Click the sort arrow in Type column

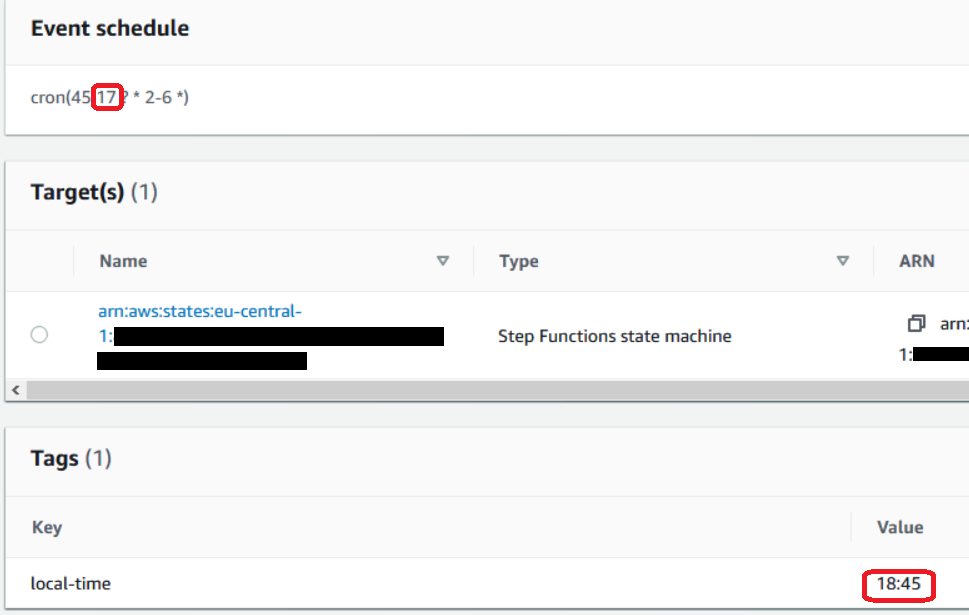tap(843, 261)
